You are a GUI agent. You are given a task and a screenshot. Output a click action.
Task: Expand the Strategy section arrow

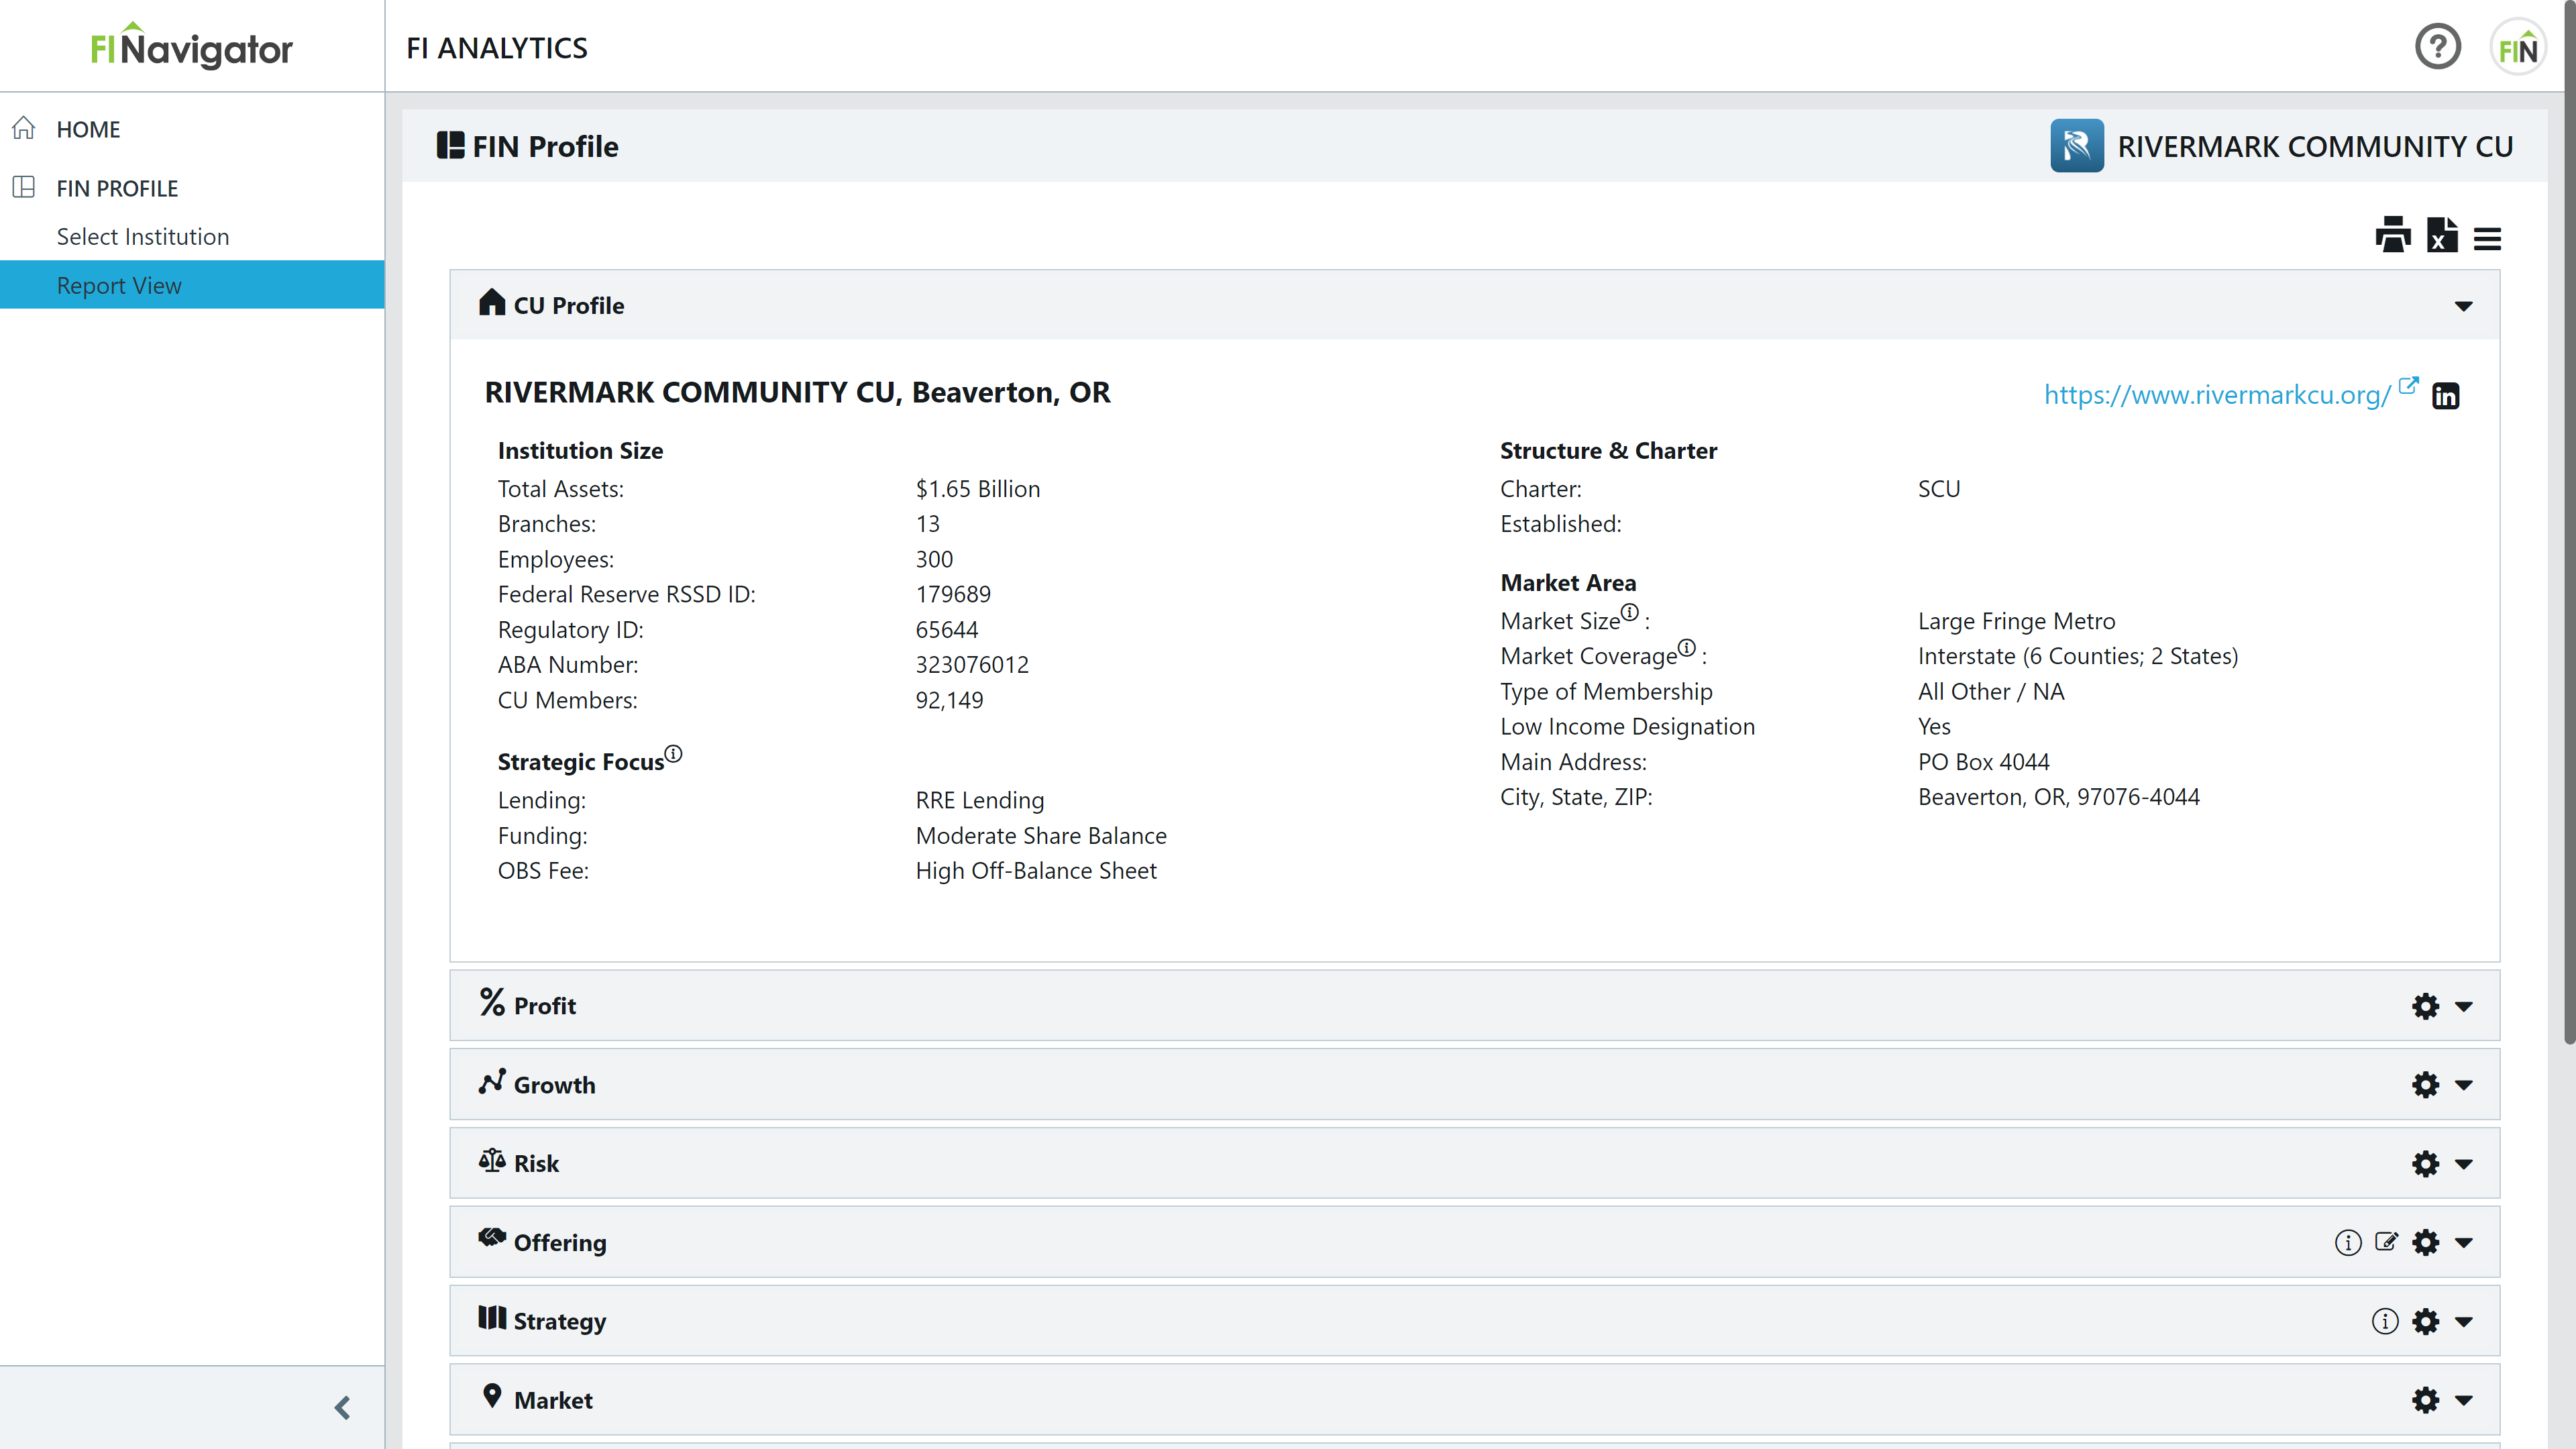coord(2463,1322)
